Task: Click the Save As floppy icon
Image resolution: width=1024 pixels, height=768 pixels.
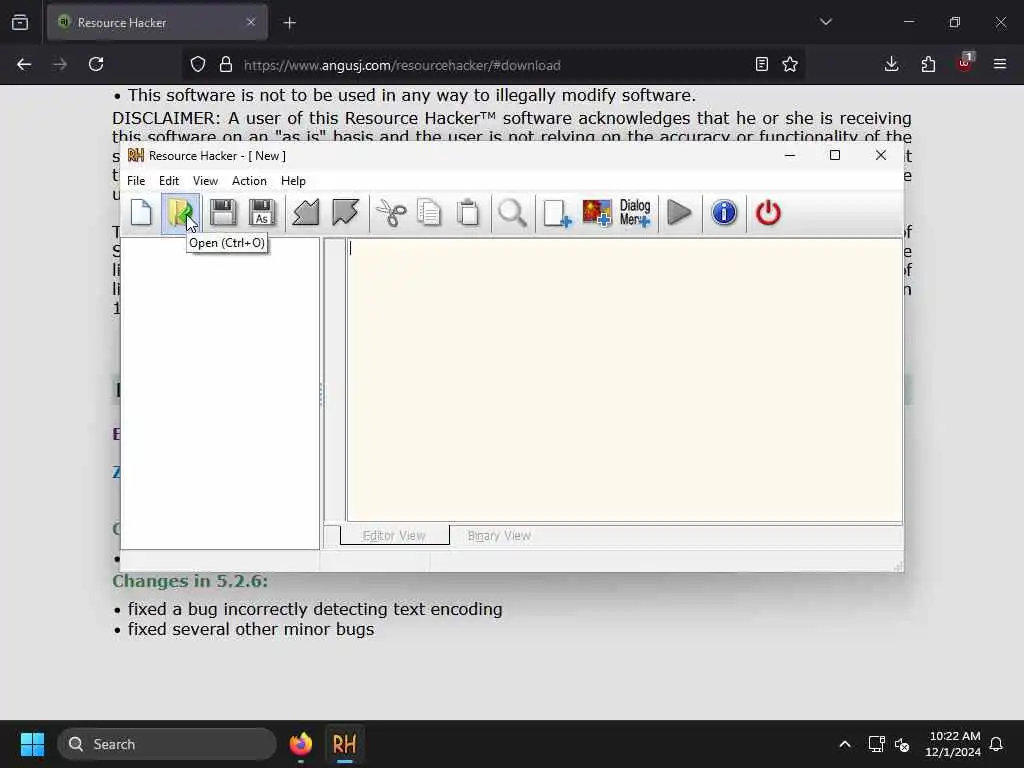Action: (x=263, y=213)
